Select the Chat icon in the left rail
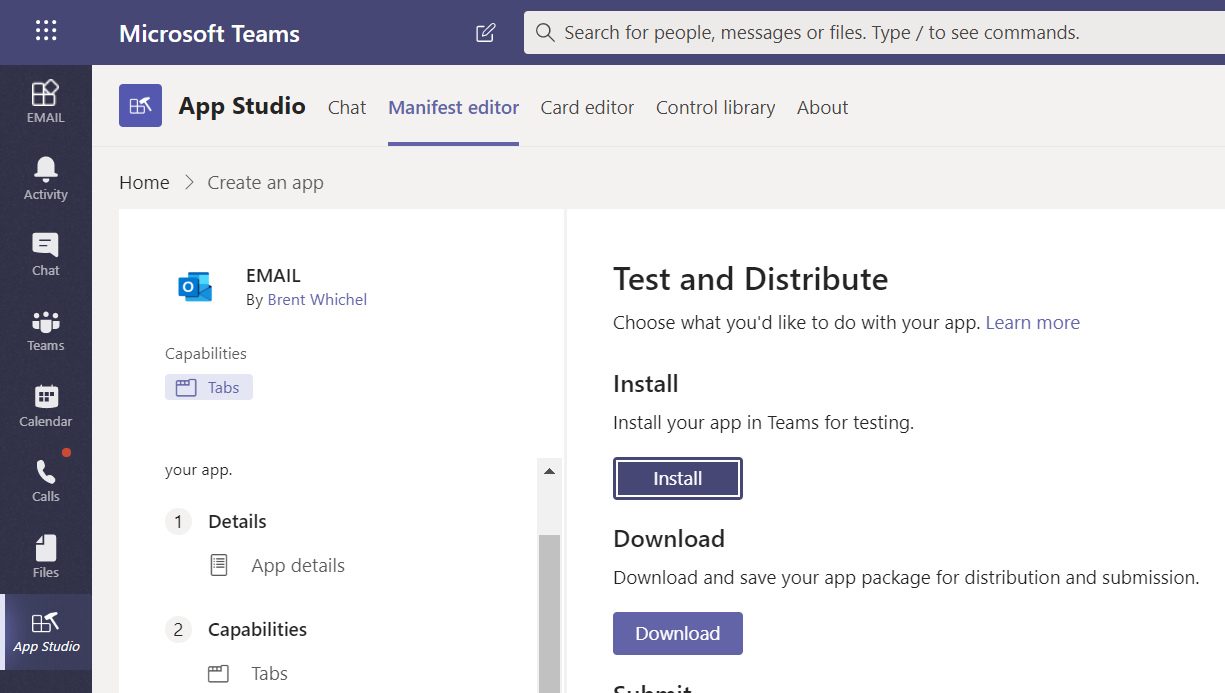This screenshot has height=693, width=1225. [45, 254]
